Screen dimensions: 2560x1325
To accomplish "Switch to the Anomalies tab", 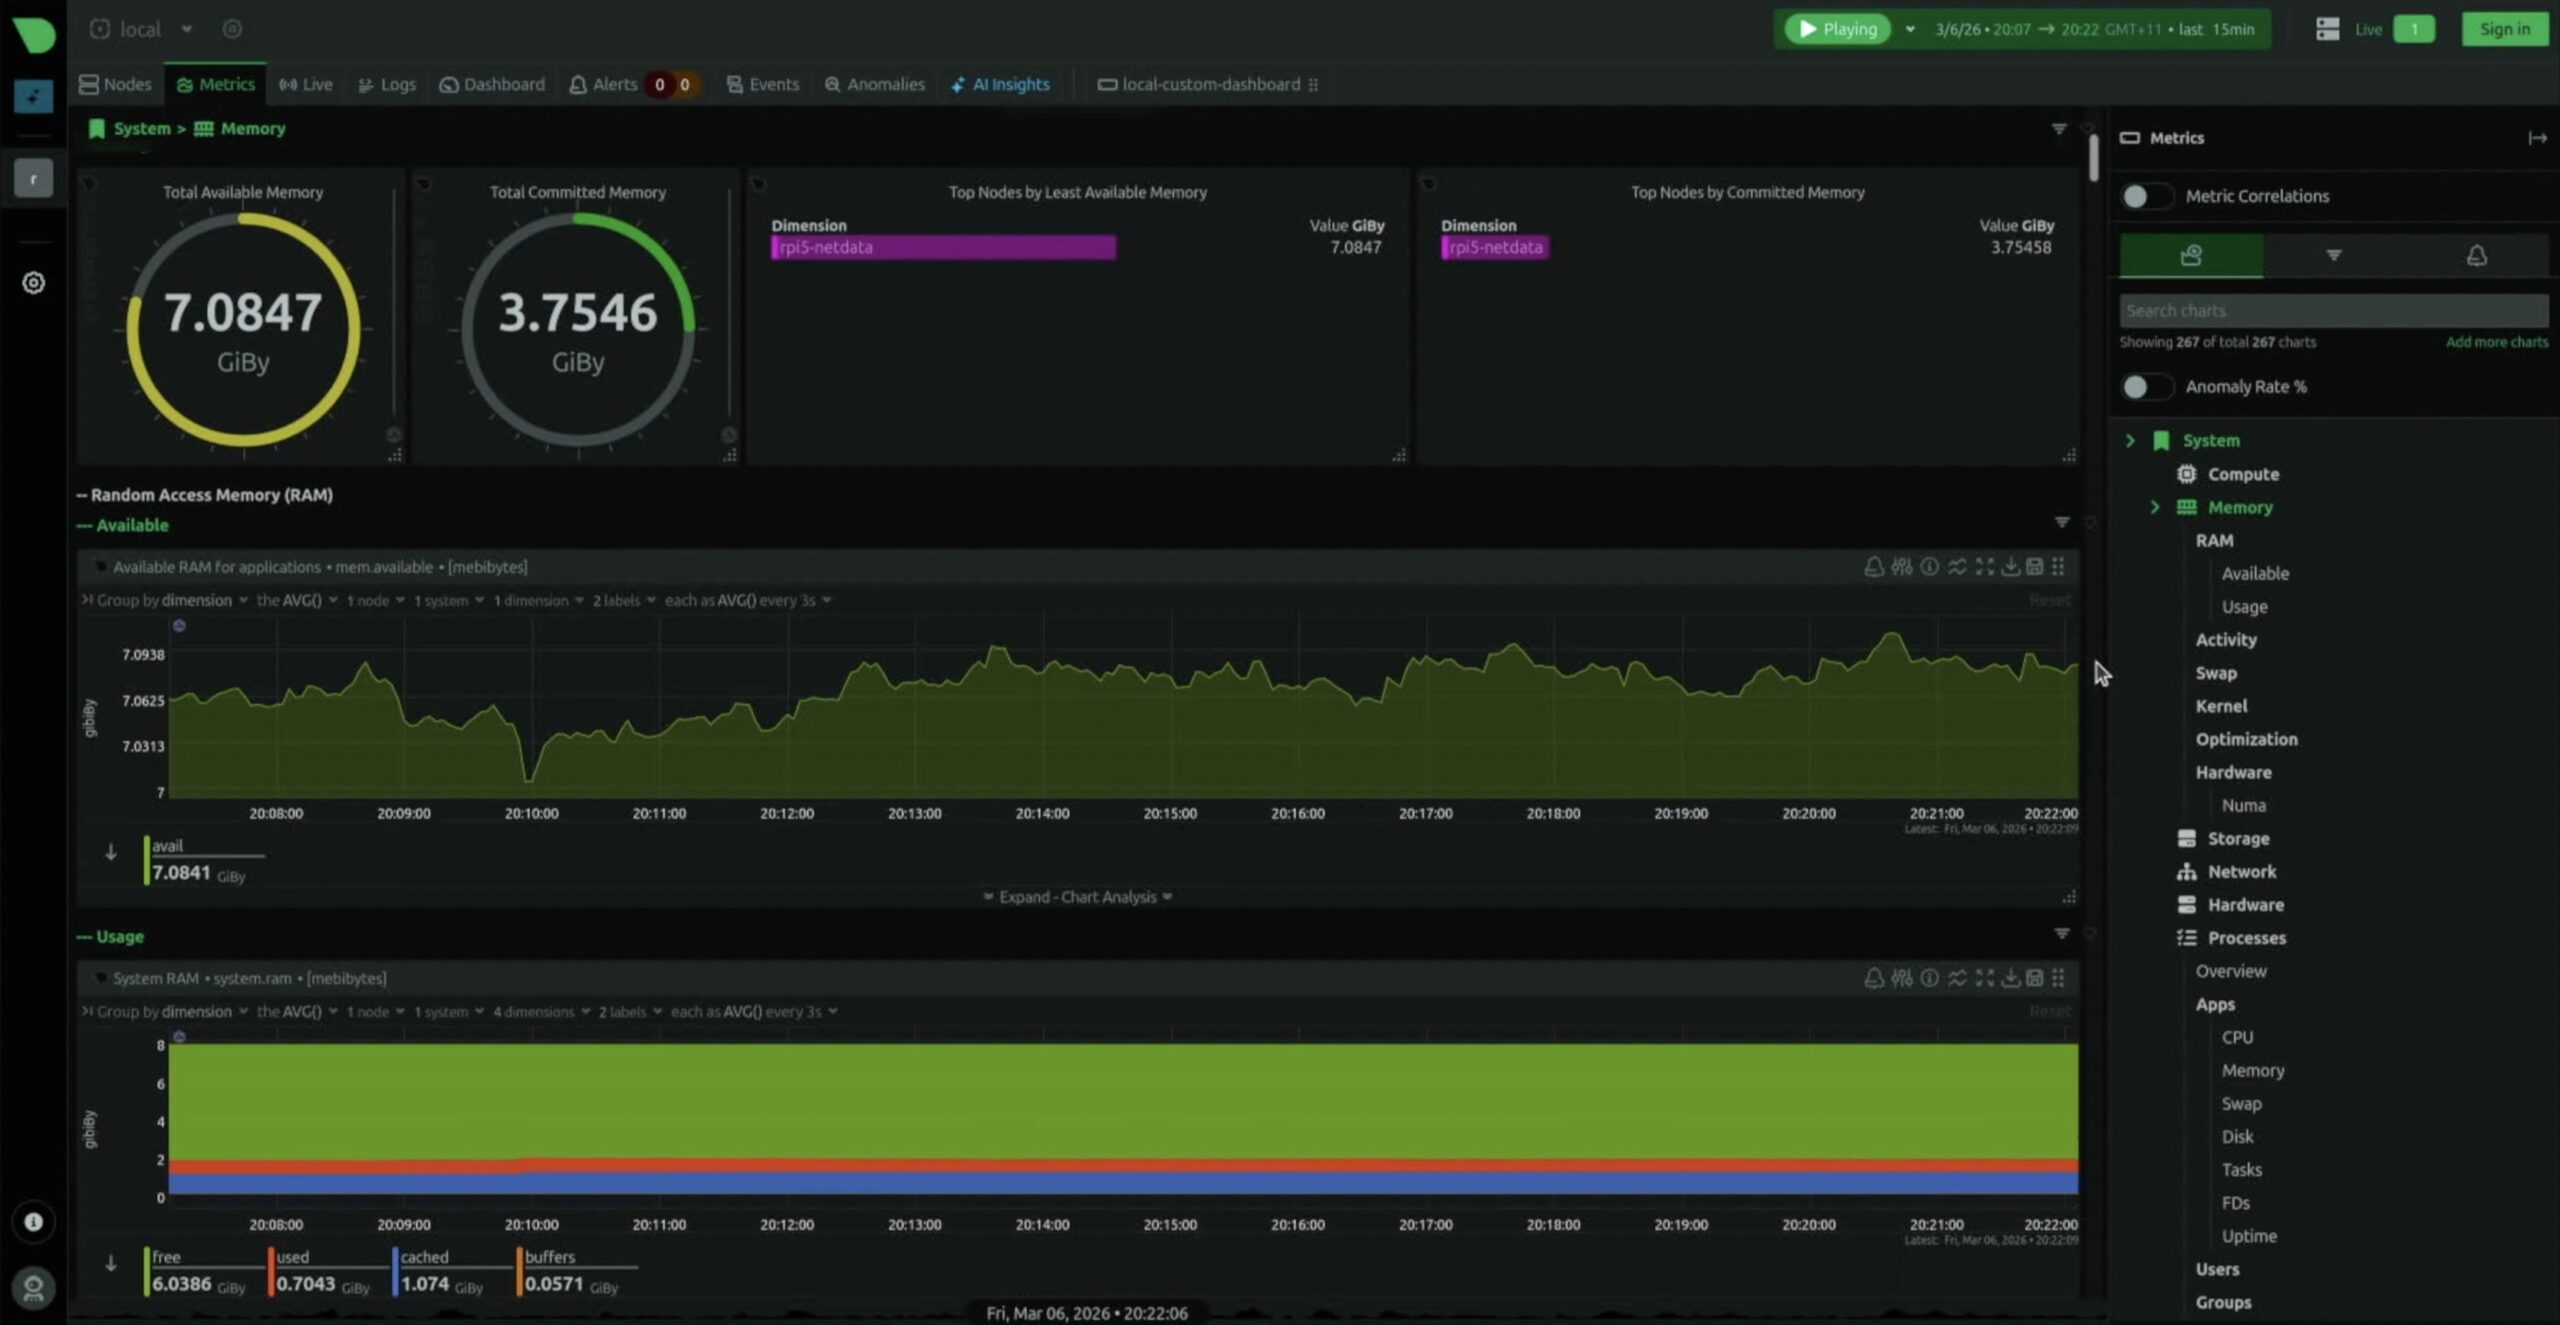I will click(x=875, y=84).
